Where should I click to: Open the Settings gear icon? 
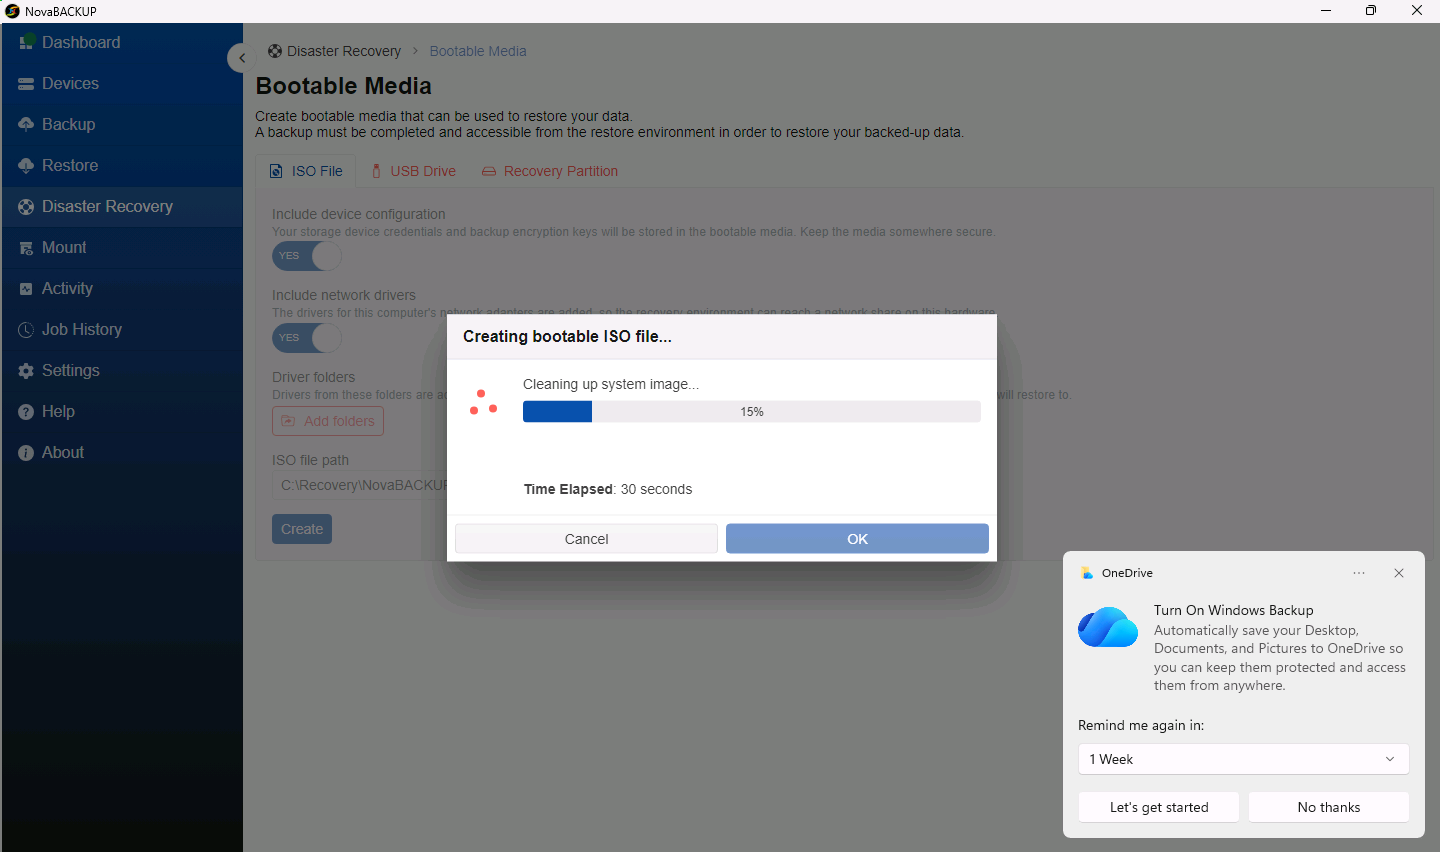click(x=26, y=371)
